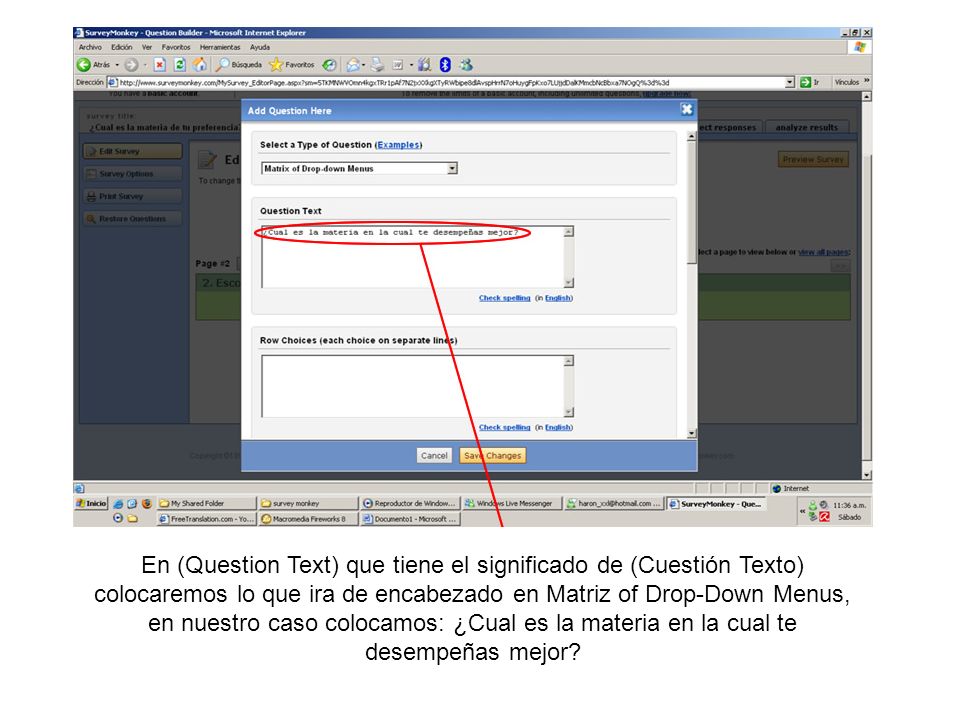Image resolution: width=960 pixels, height=720 pixels.
Task: Click Check spelling under Row Choices
Action: [504, 427]
